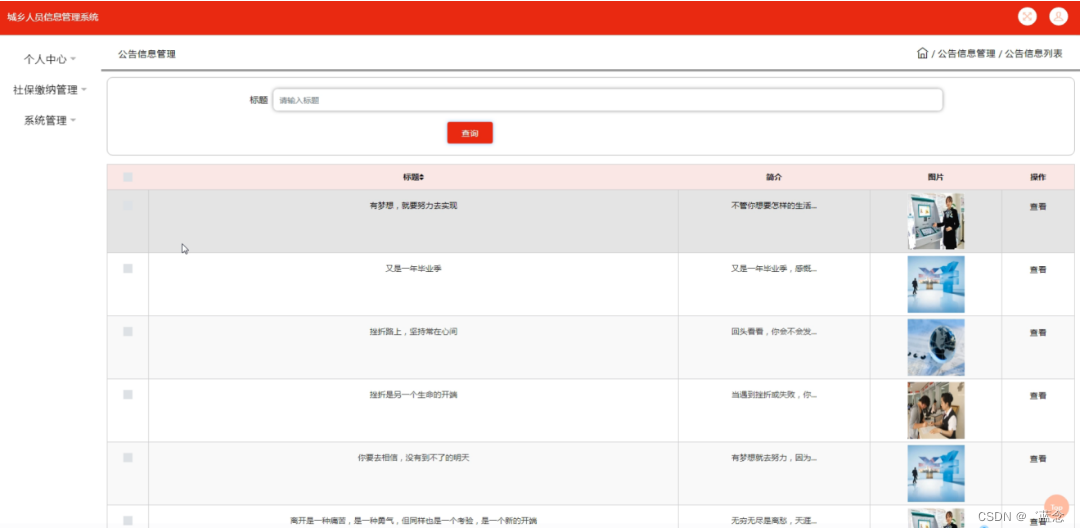Click the title 挫折路上，坚持常在心间
Screen dimensions: 1080x532
(x=413, y=331)
